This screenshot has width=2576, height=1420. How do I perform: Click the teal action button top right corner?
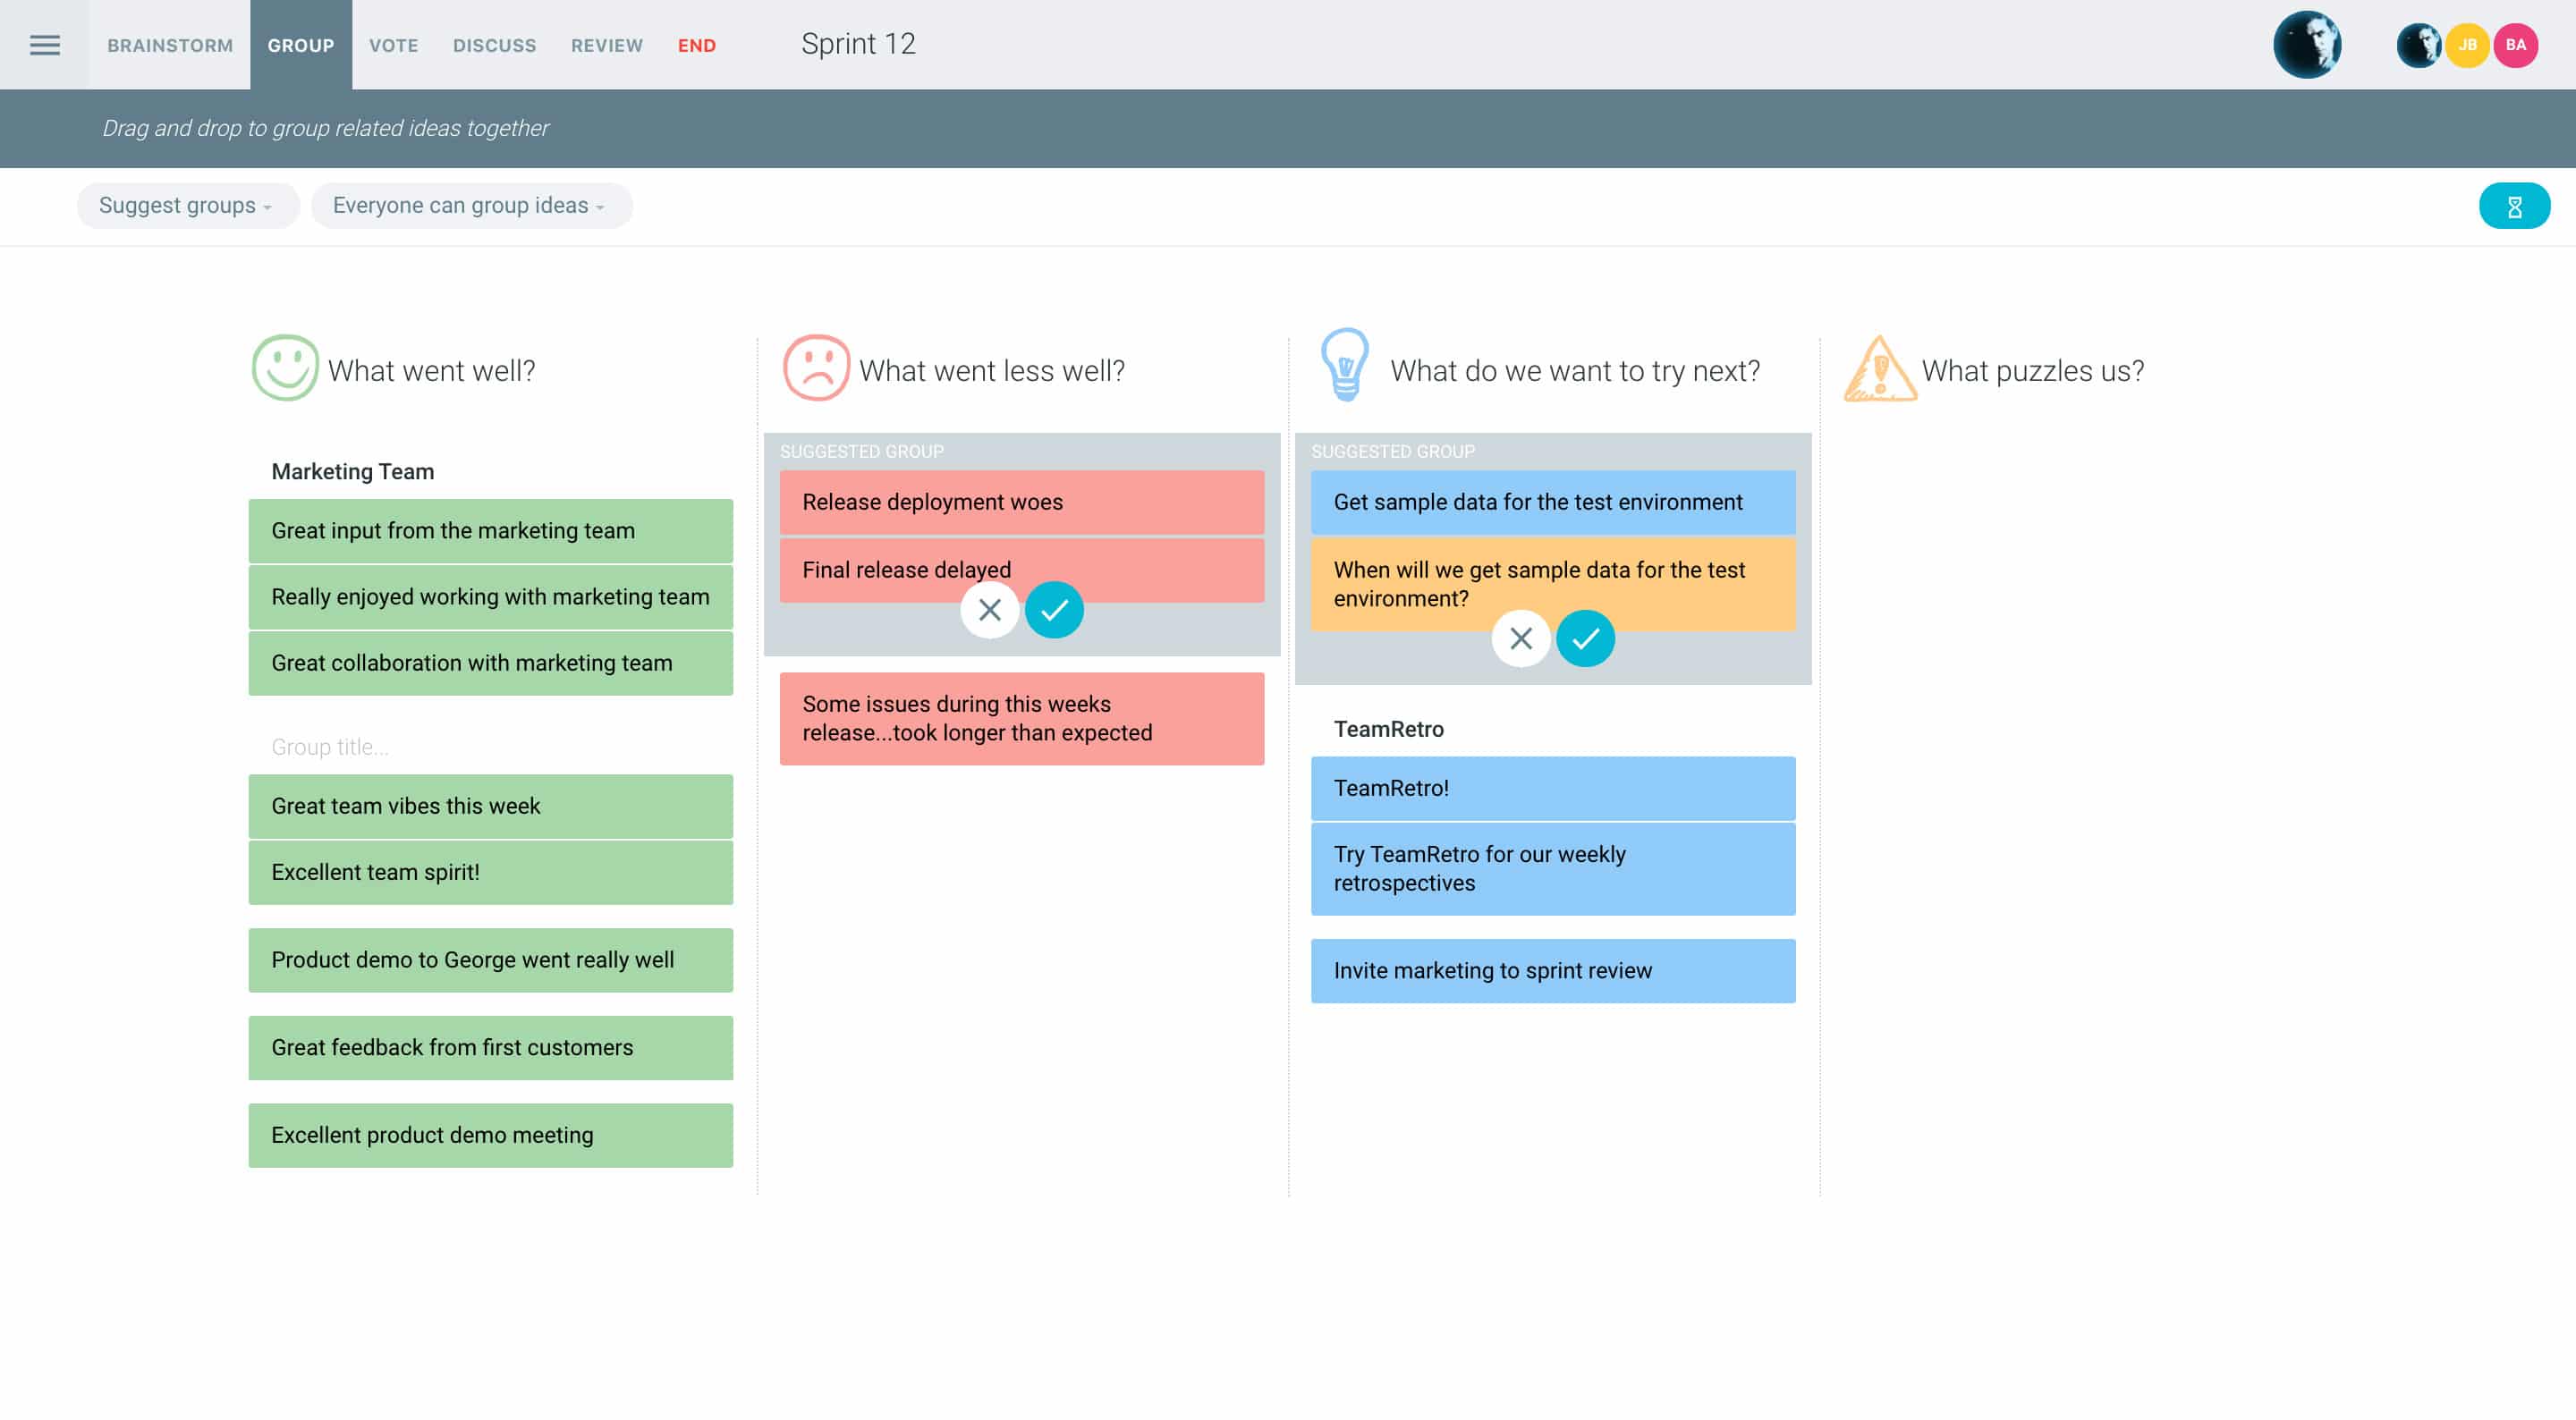point(2513,207)
